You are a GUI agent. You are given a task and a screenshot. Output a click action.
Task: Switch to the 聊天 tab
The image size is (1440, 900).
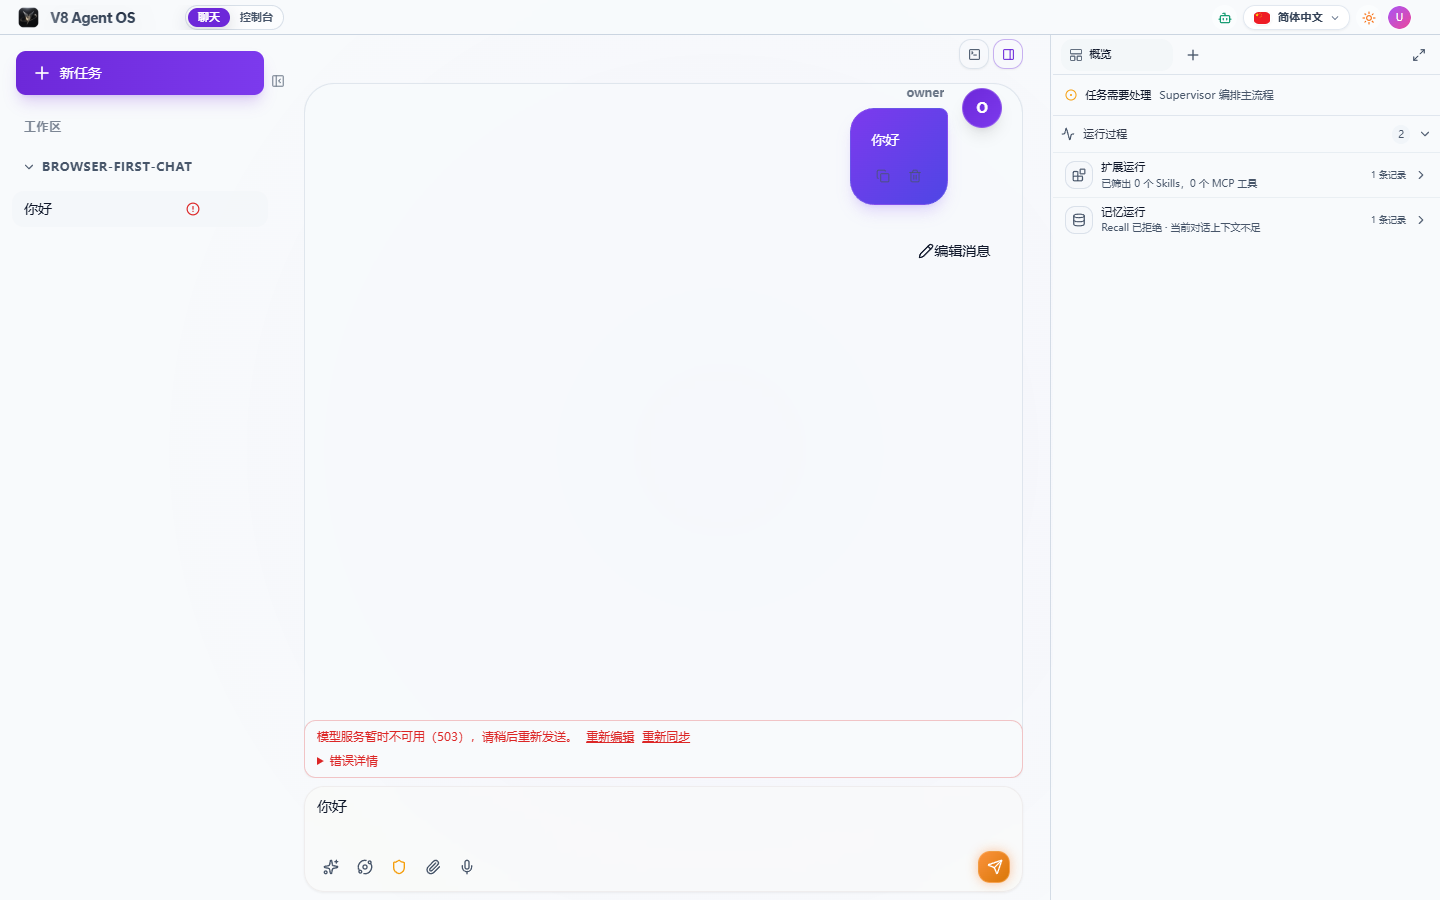pos(209,17)
